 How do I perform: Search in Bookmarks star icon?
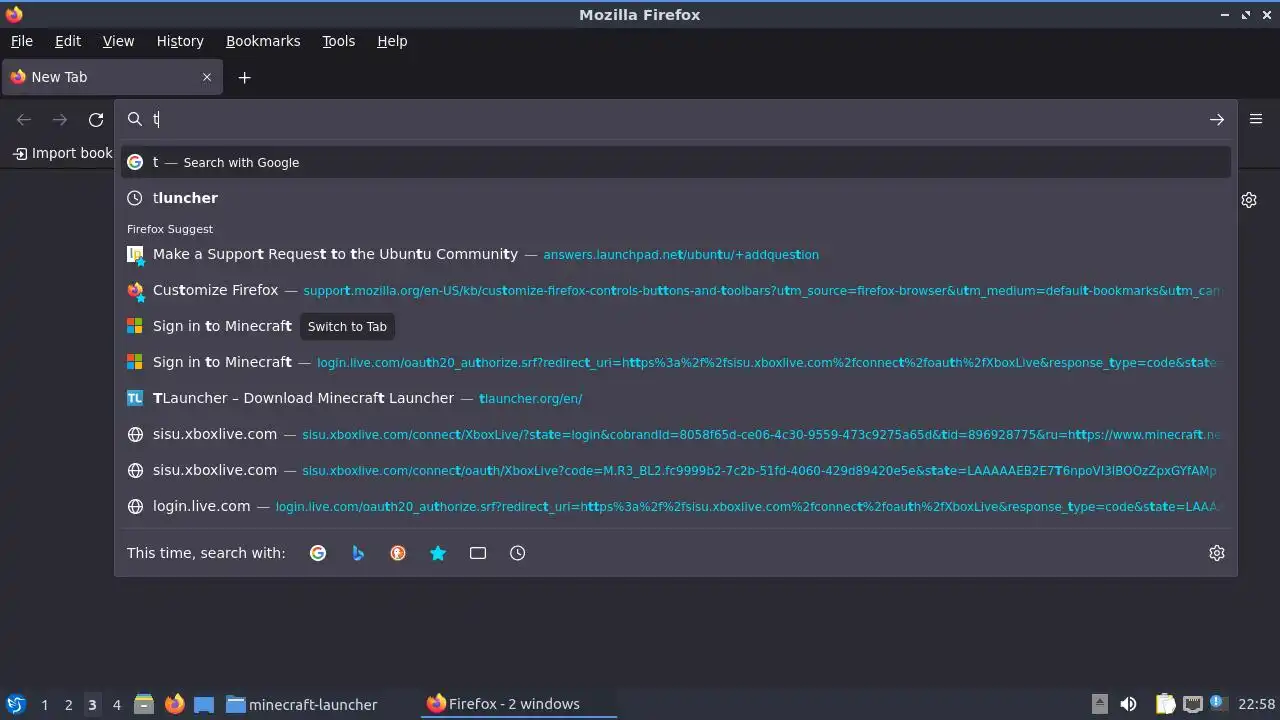(438, 553)
